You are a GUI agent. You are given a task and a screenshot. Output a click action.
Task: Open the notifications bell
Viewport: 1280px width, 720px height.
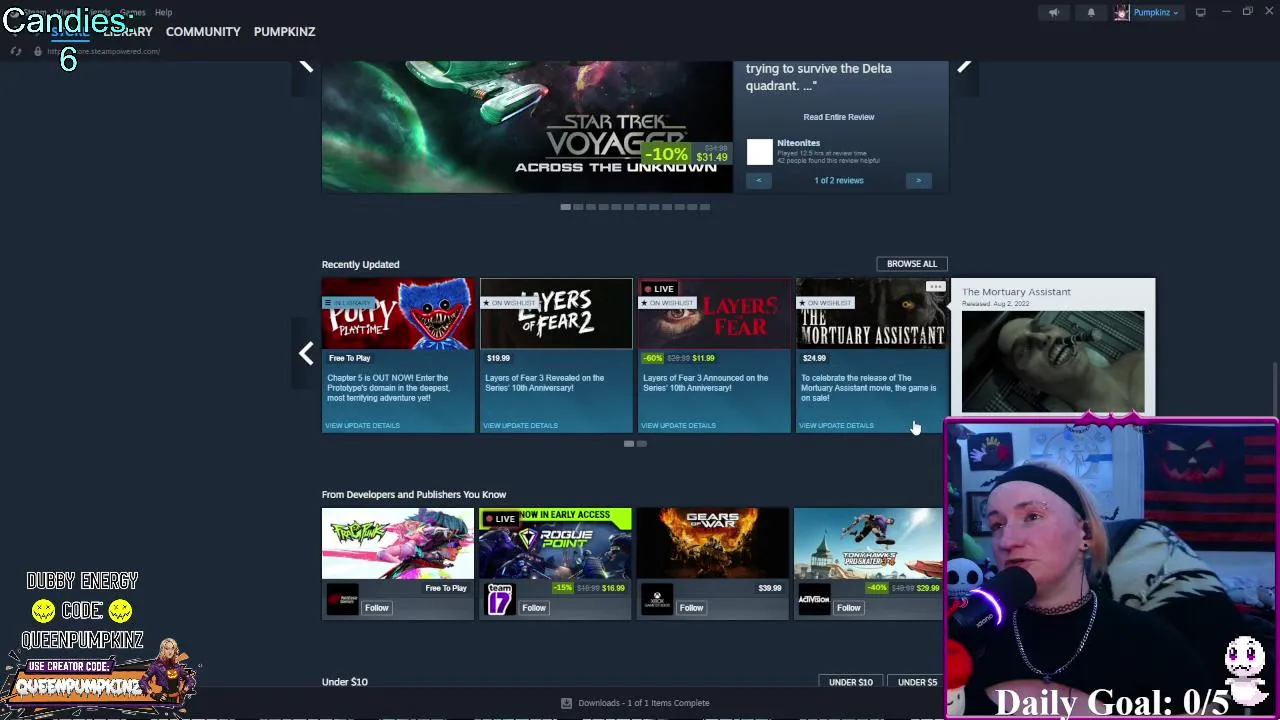(x=1091, y=12)
